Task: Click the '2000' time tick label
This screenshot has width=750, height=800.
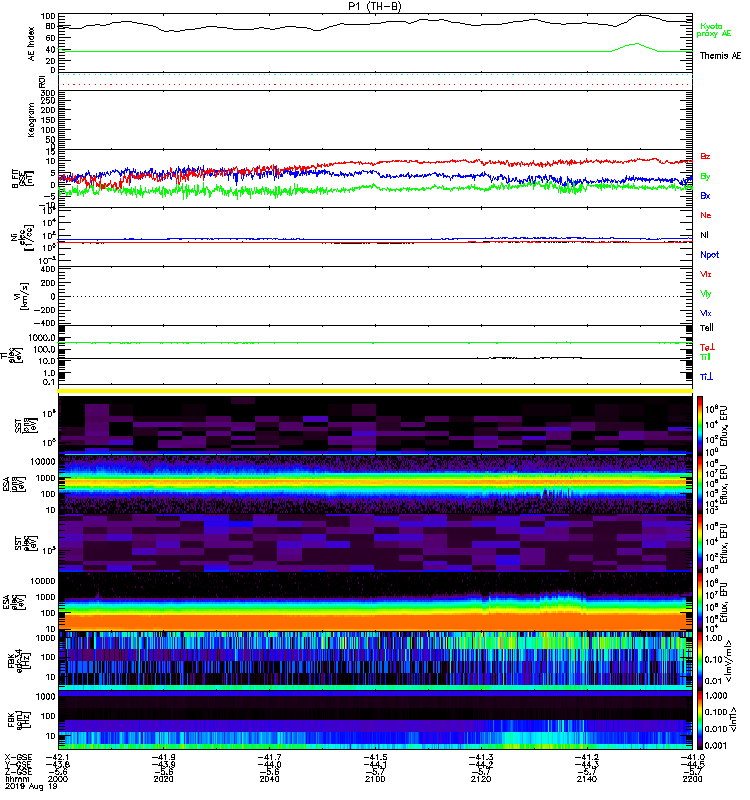Action: click(58, 779)
